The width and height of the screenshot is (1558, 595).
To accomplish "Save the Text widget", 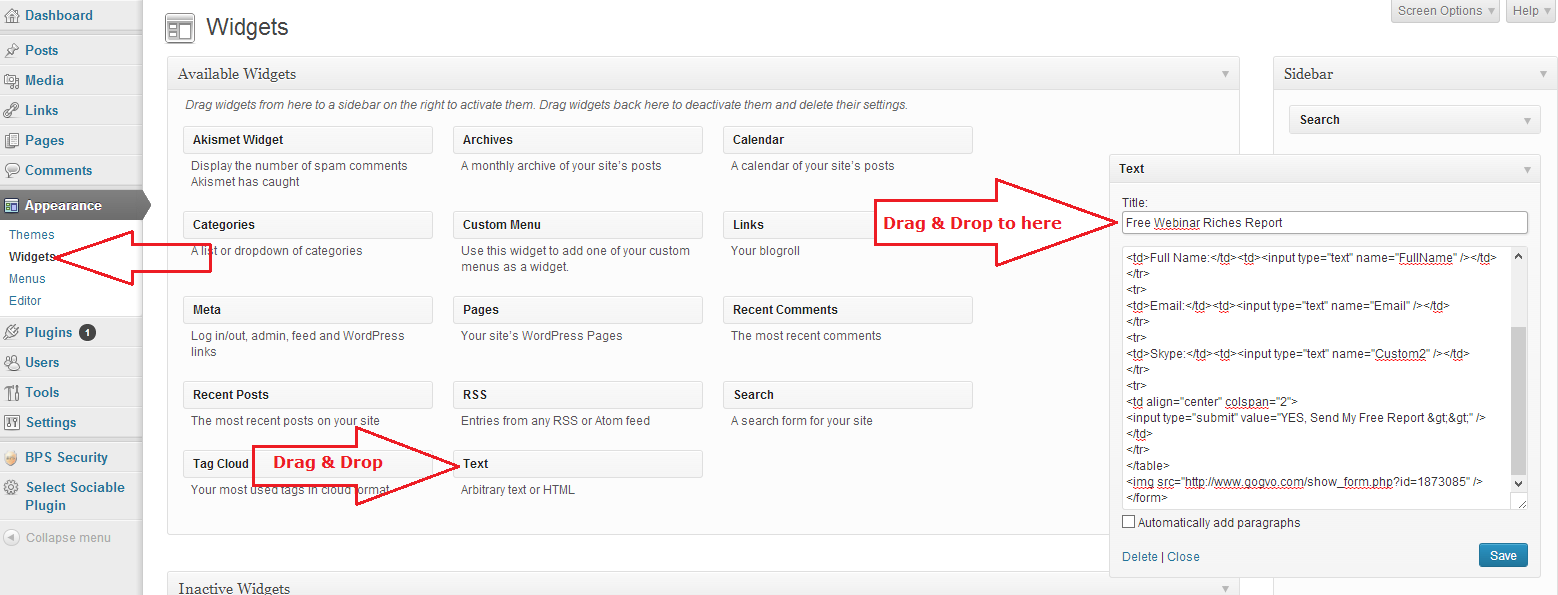I will click(1502, 556).
